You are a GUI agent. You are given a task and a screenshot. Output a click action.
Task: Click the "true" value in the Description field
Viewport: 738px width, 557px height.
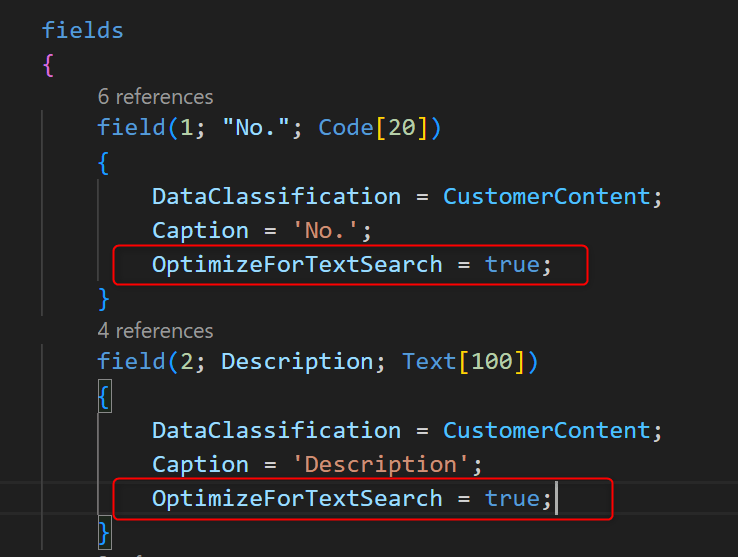512,498
